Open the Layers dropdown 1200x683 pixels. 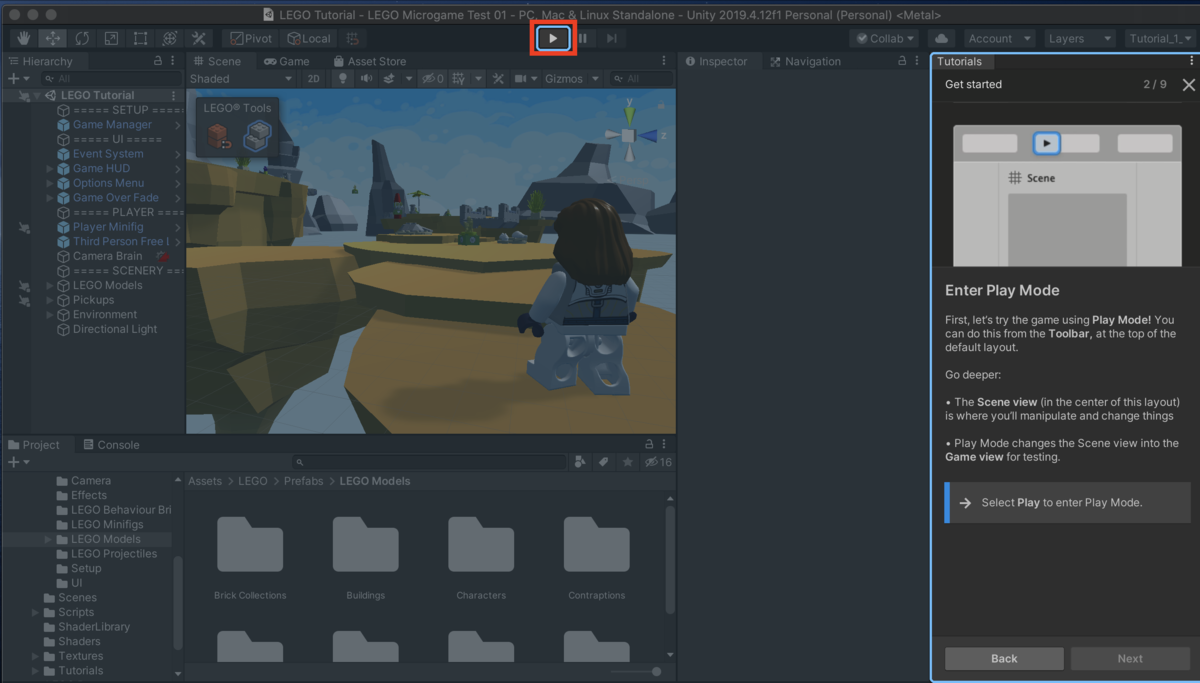click(x=1079, y=38)
